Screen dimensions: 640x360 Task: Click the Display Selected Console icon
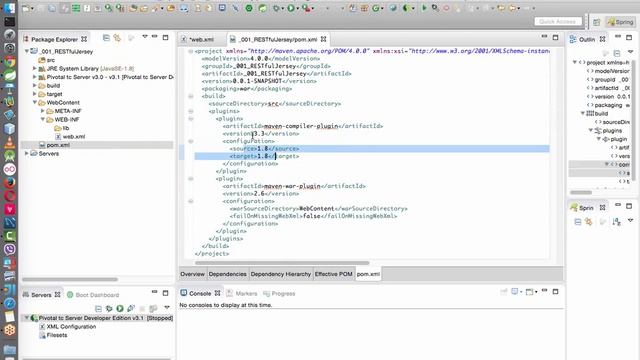coord(515,292)
